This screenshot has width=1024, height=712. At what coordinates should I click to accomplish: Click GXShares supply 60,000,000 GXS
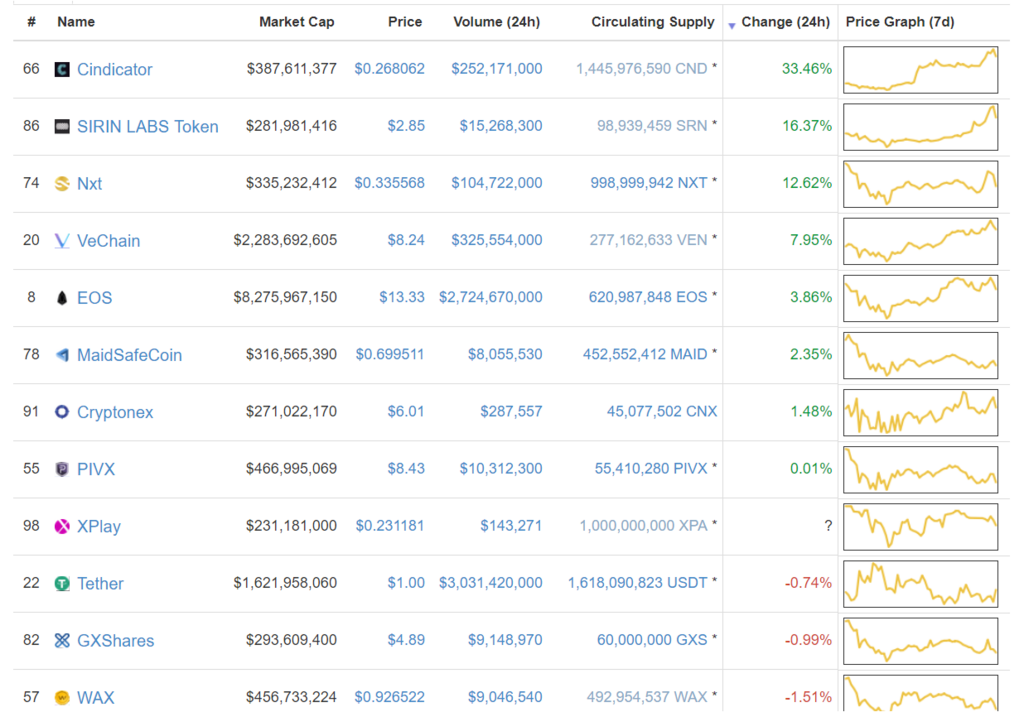tap(652, 640)
